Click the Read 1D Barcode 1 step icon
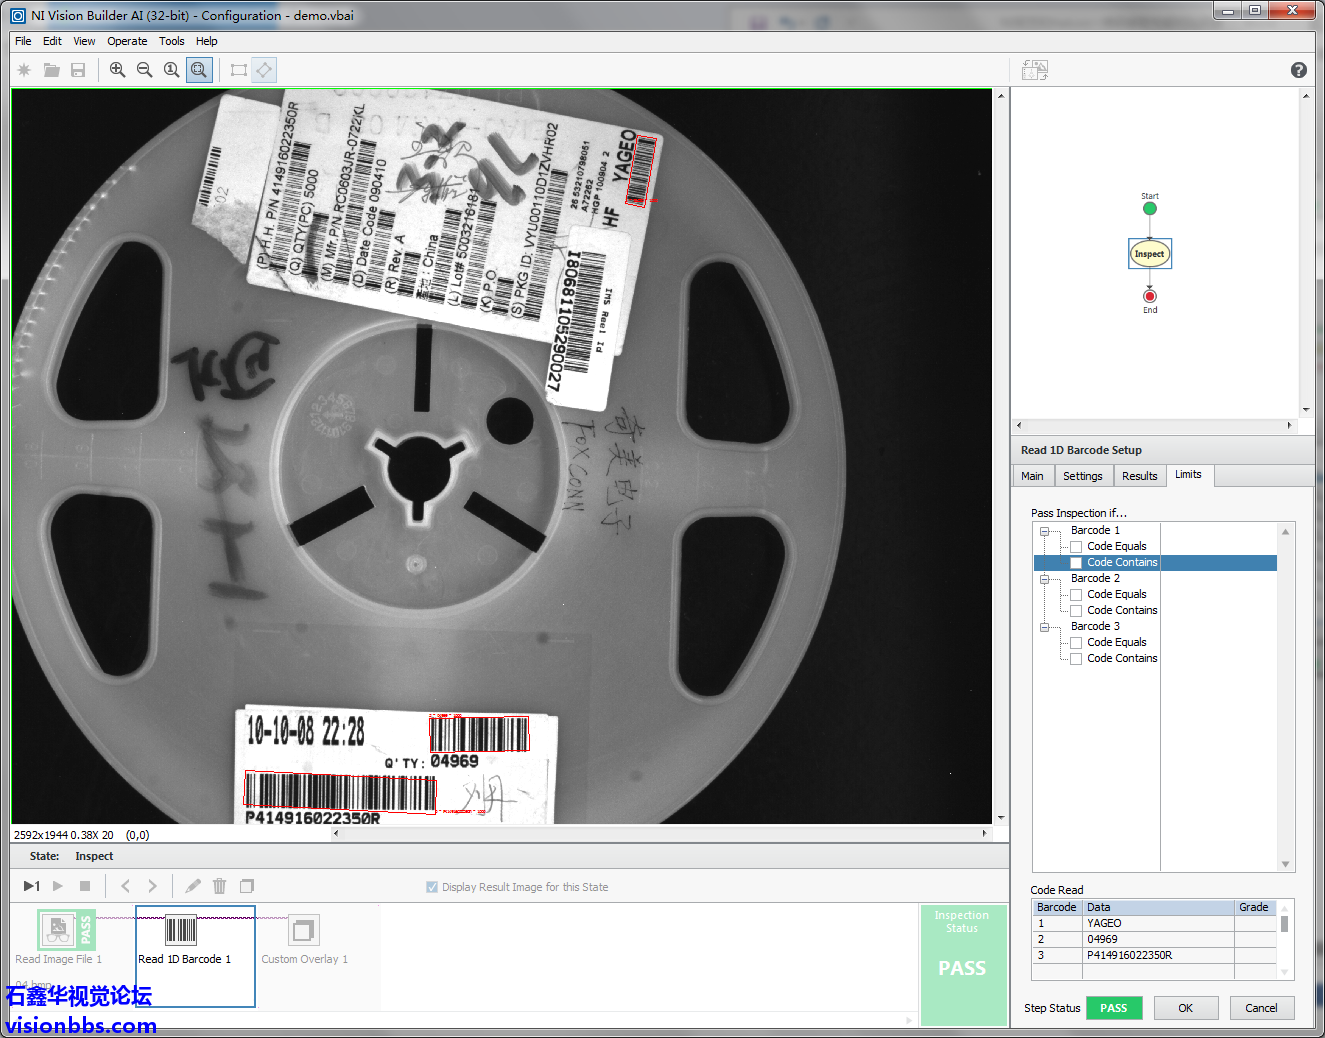This screenshot has height=1038, width=1325. click(181, 931)
